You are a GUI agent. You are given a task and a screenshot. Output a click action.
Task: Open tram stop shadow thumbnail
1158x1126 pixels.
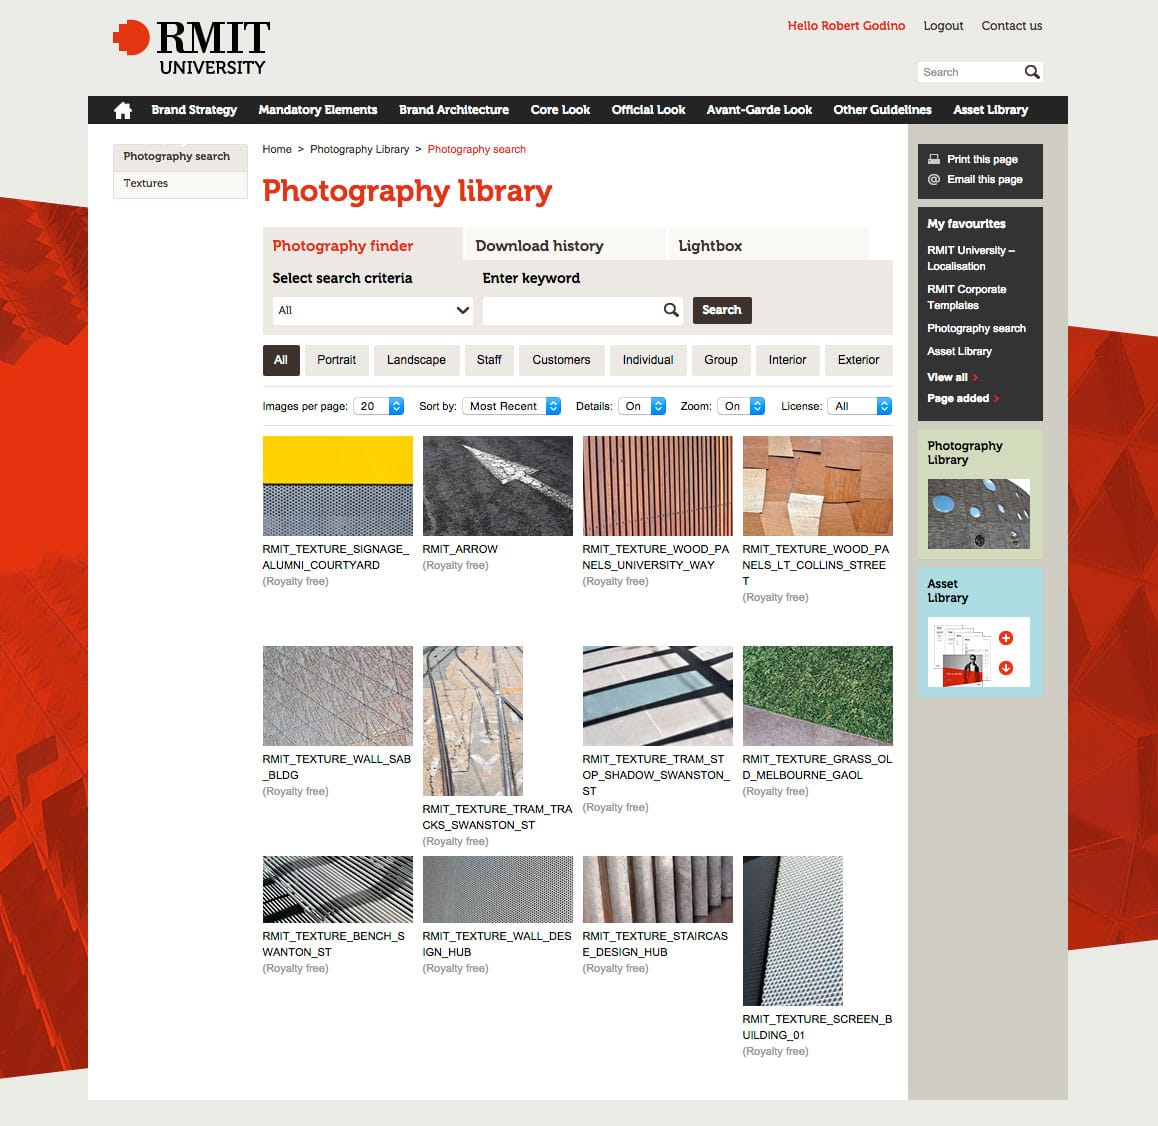click(x=657, y=696)
